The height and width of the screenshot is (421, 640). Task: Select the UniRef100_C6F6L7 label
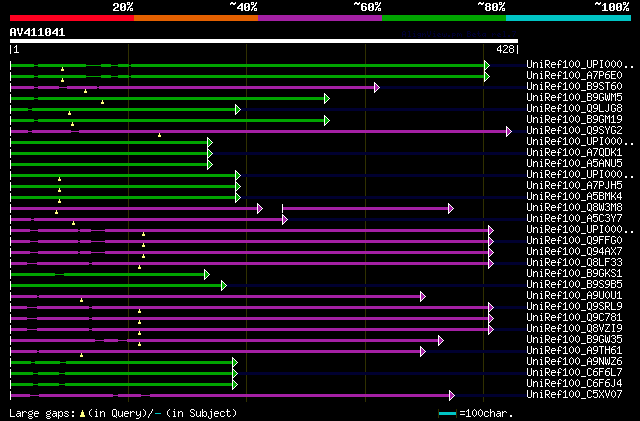(x=574, y=373)
